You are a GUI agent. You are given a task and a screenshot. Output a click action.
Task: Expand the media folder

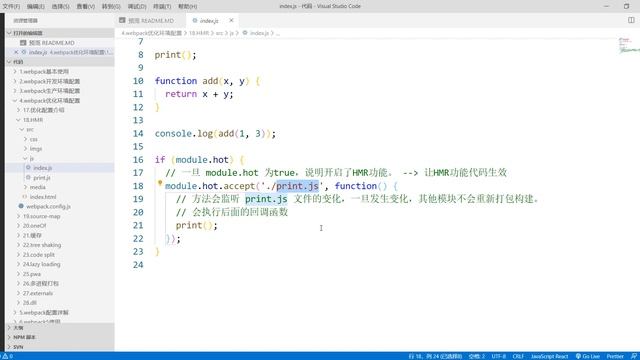coord(60,187)
